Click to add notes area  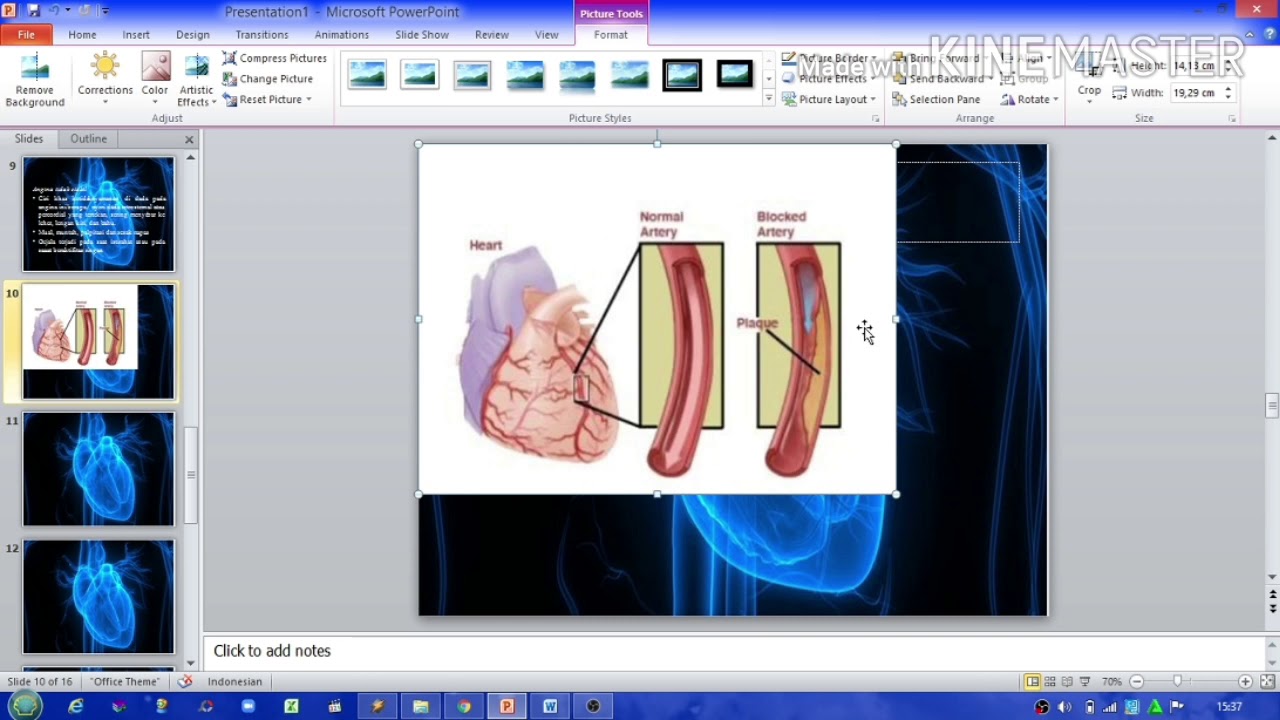(735, 651)
